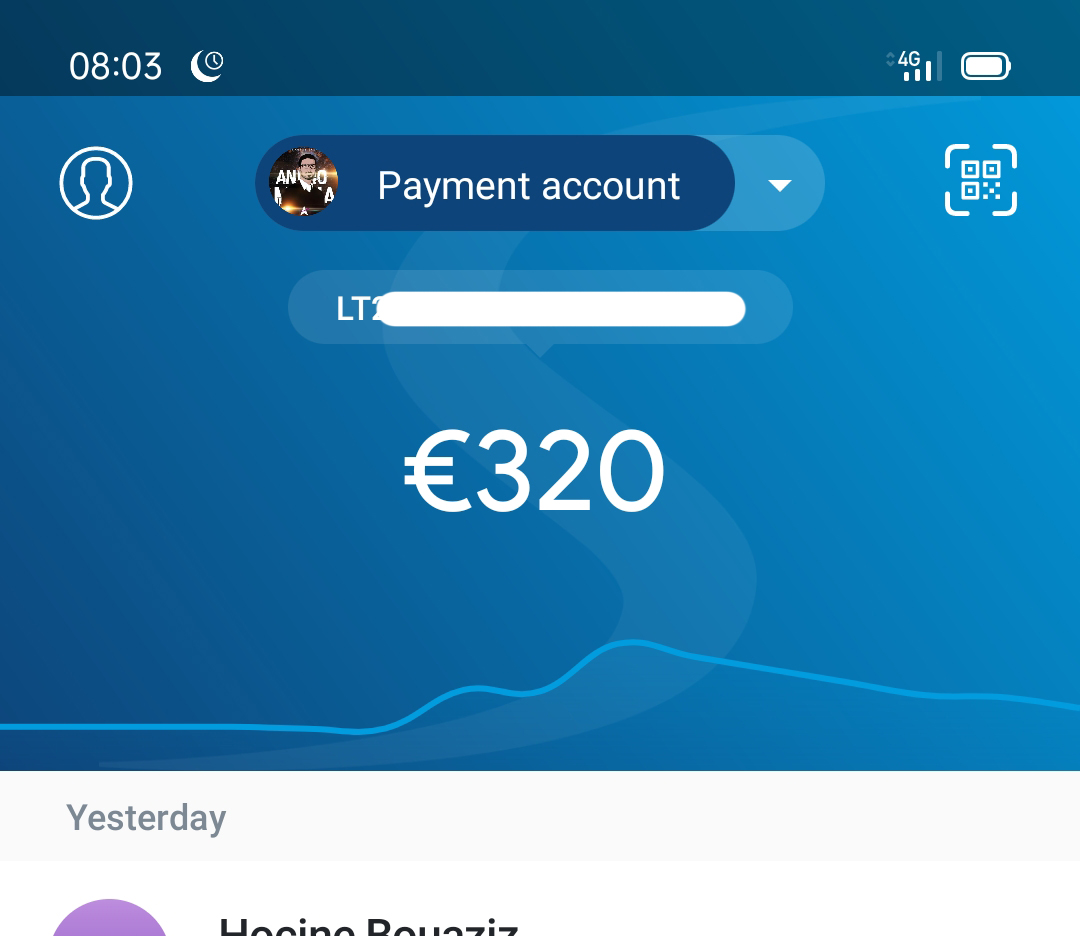This screenshot has height=936, width=1080.
Task: Tap the battery status icon
Action: [x=985, y=66]
